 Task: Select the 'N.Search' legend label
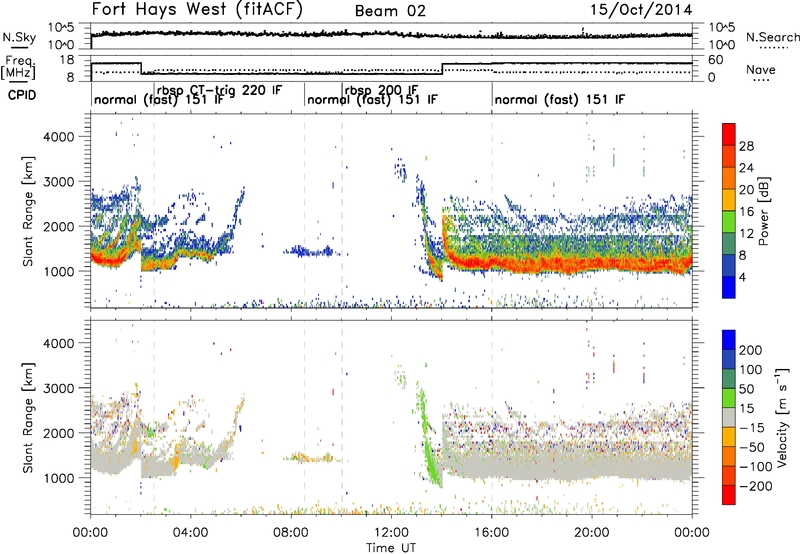tap(772, 37)
